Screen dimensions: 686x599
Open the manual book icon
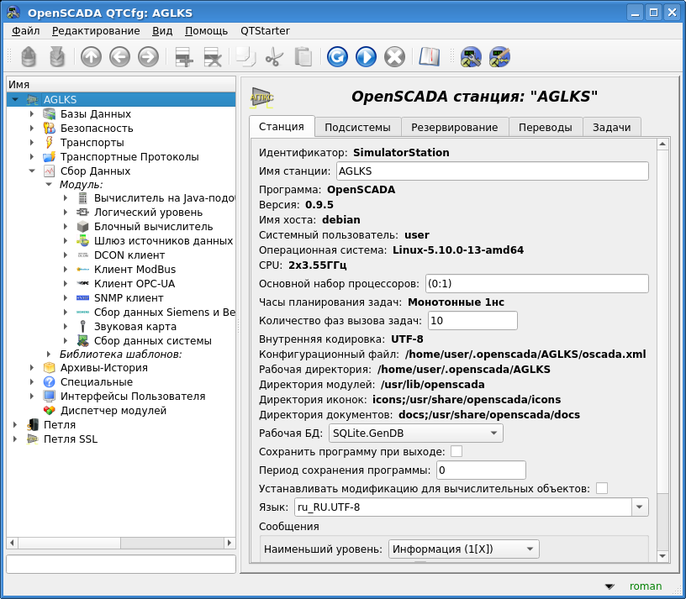coord(429,57)
